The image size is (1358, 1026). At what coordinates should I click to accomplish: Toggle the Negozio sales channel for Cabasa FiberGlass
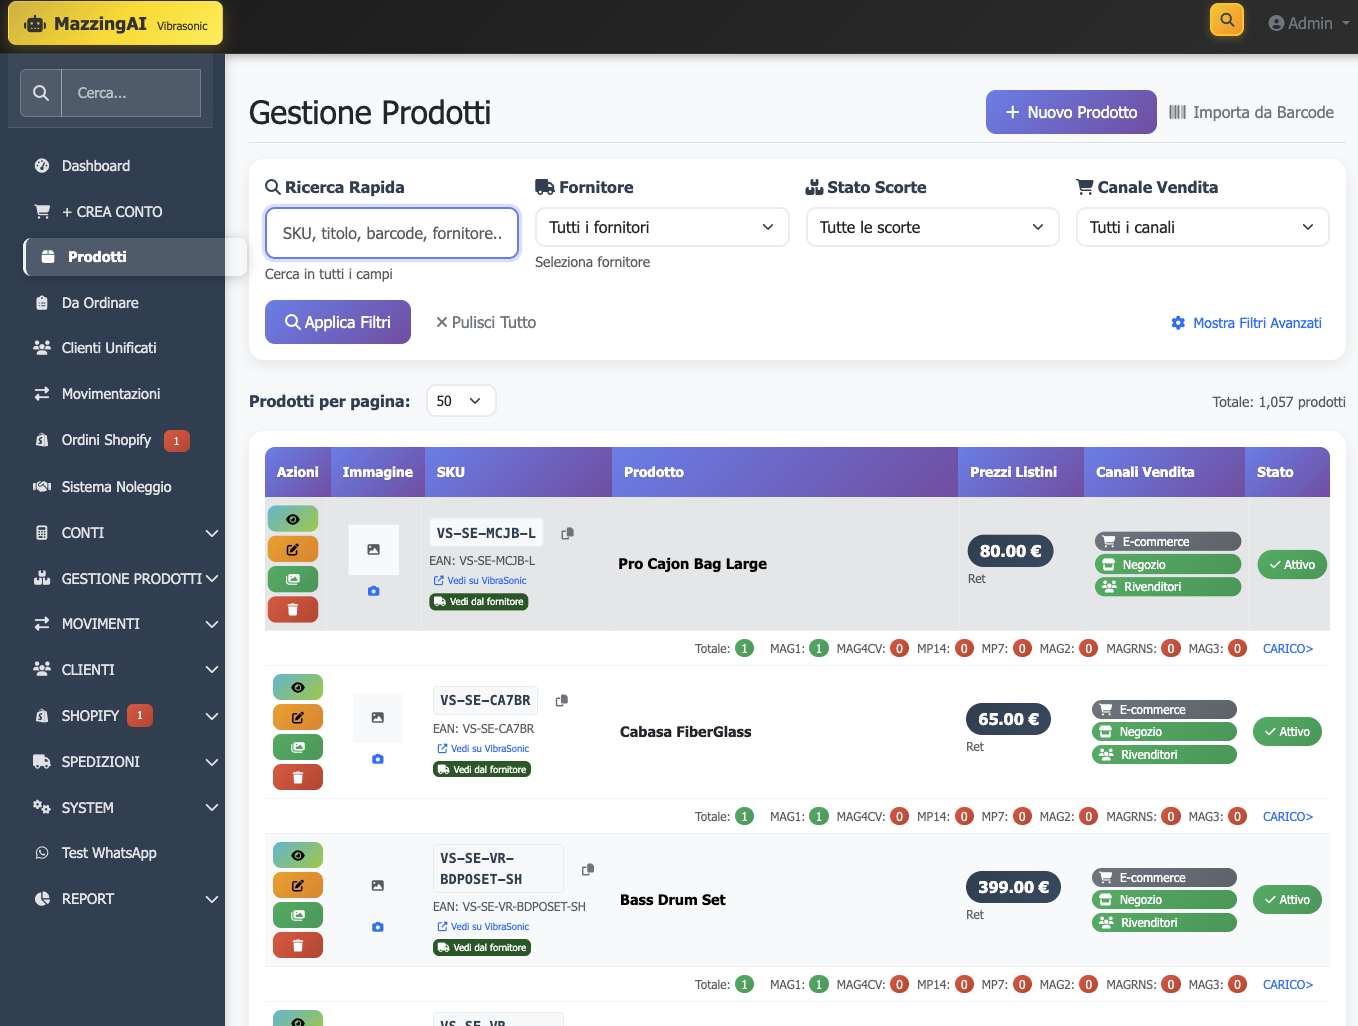coord(1163,731)
